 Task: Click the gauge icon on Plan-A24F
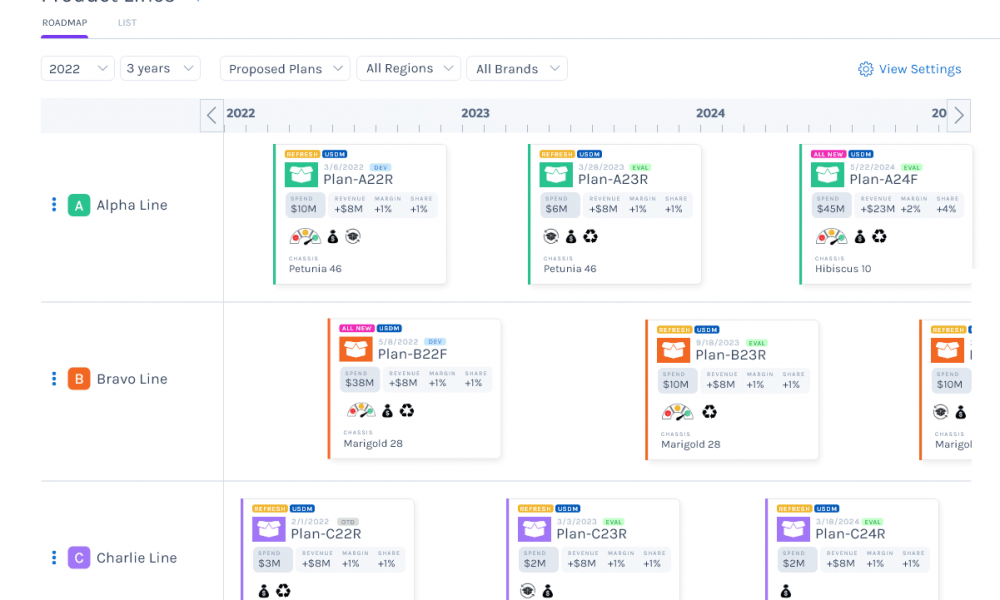pos(831,237)
